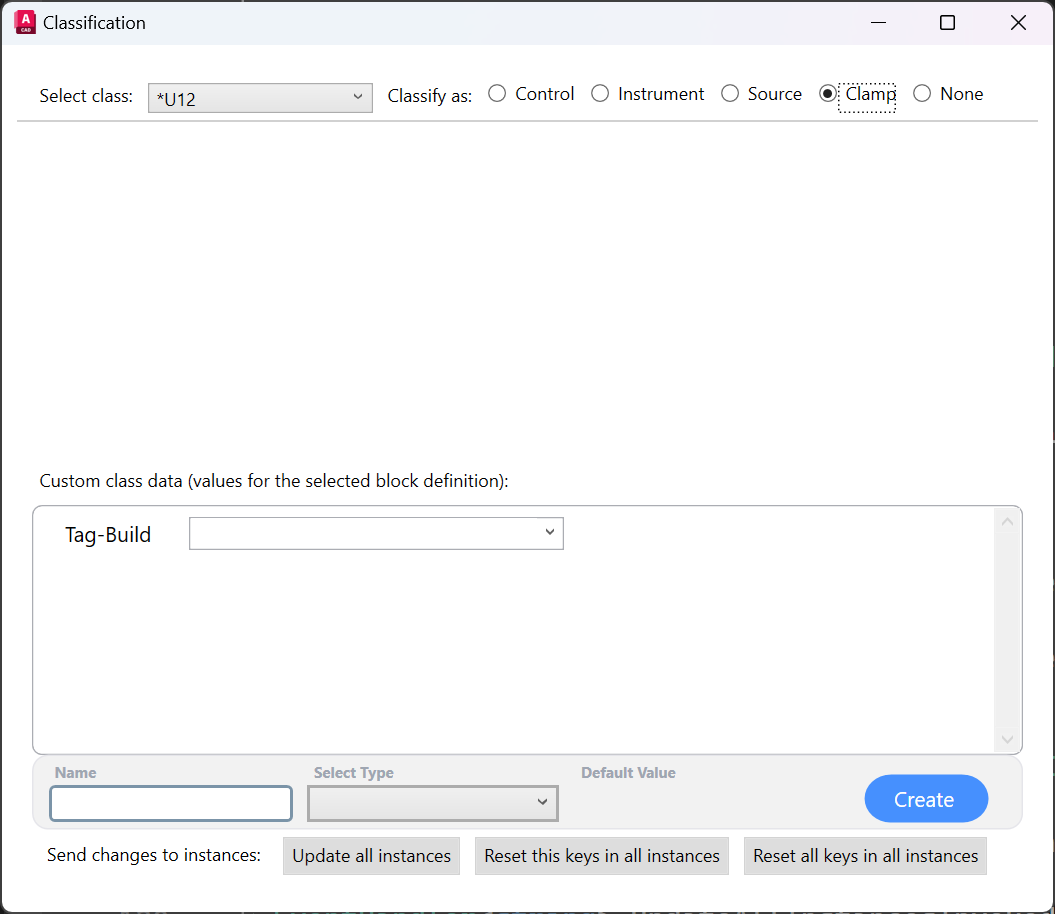The height and width of the screenshot is (914, 1055).
Task: Select the Control radio button
Action: point(531,94)
